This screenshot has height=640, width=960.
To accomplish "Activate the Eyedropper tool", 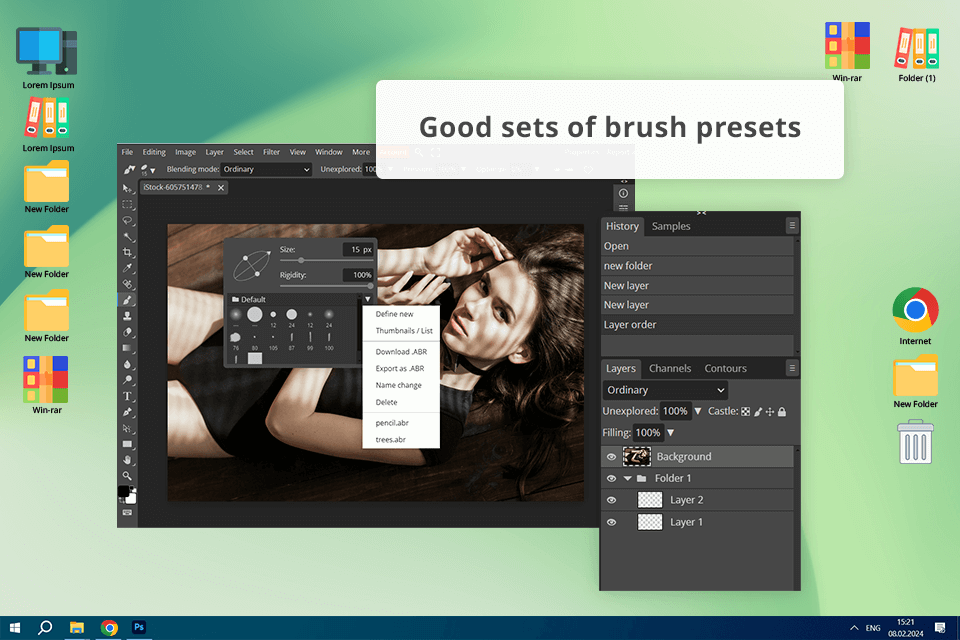I will [128, 268].
